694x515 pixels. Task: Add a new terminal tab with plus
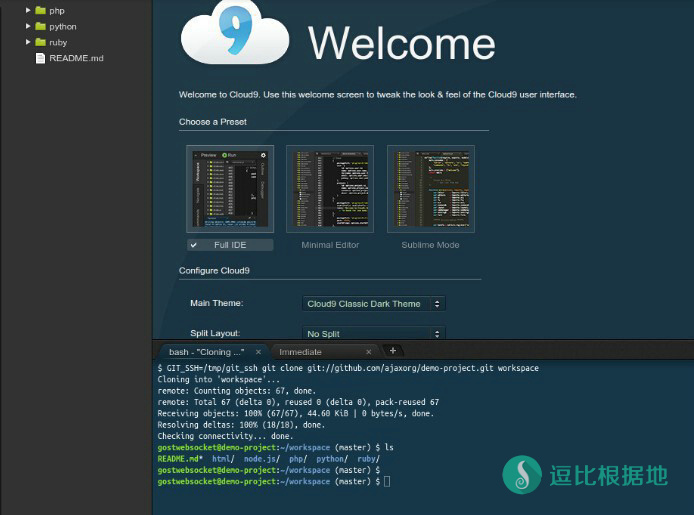[x=393, y=351]
